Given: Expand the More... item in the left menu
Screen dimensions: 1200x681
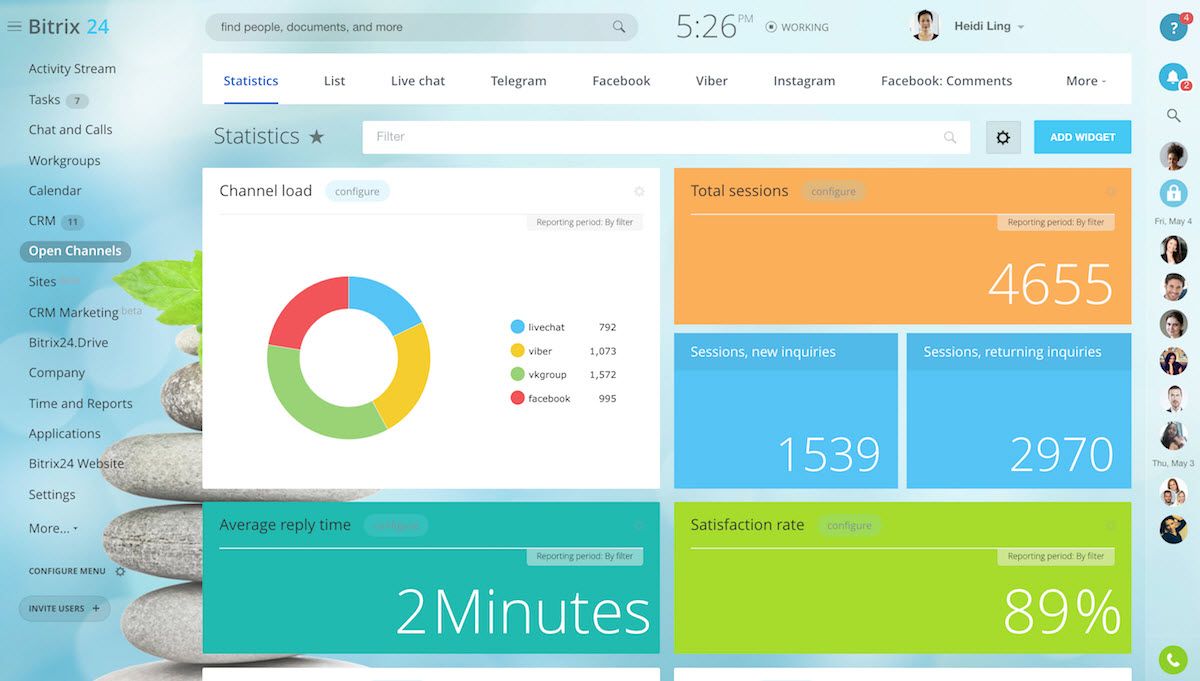Looking at the screenshot, I should coord(51,526).
